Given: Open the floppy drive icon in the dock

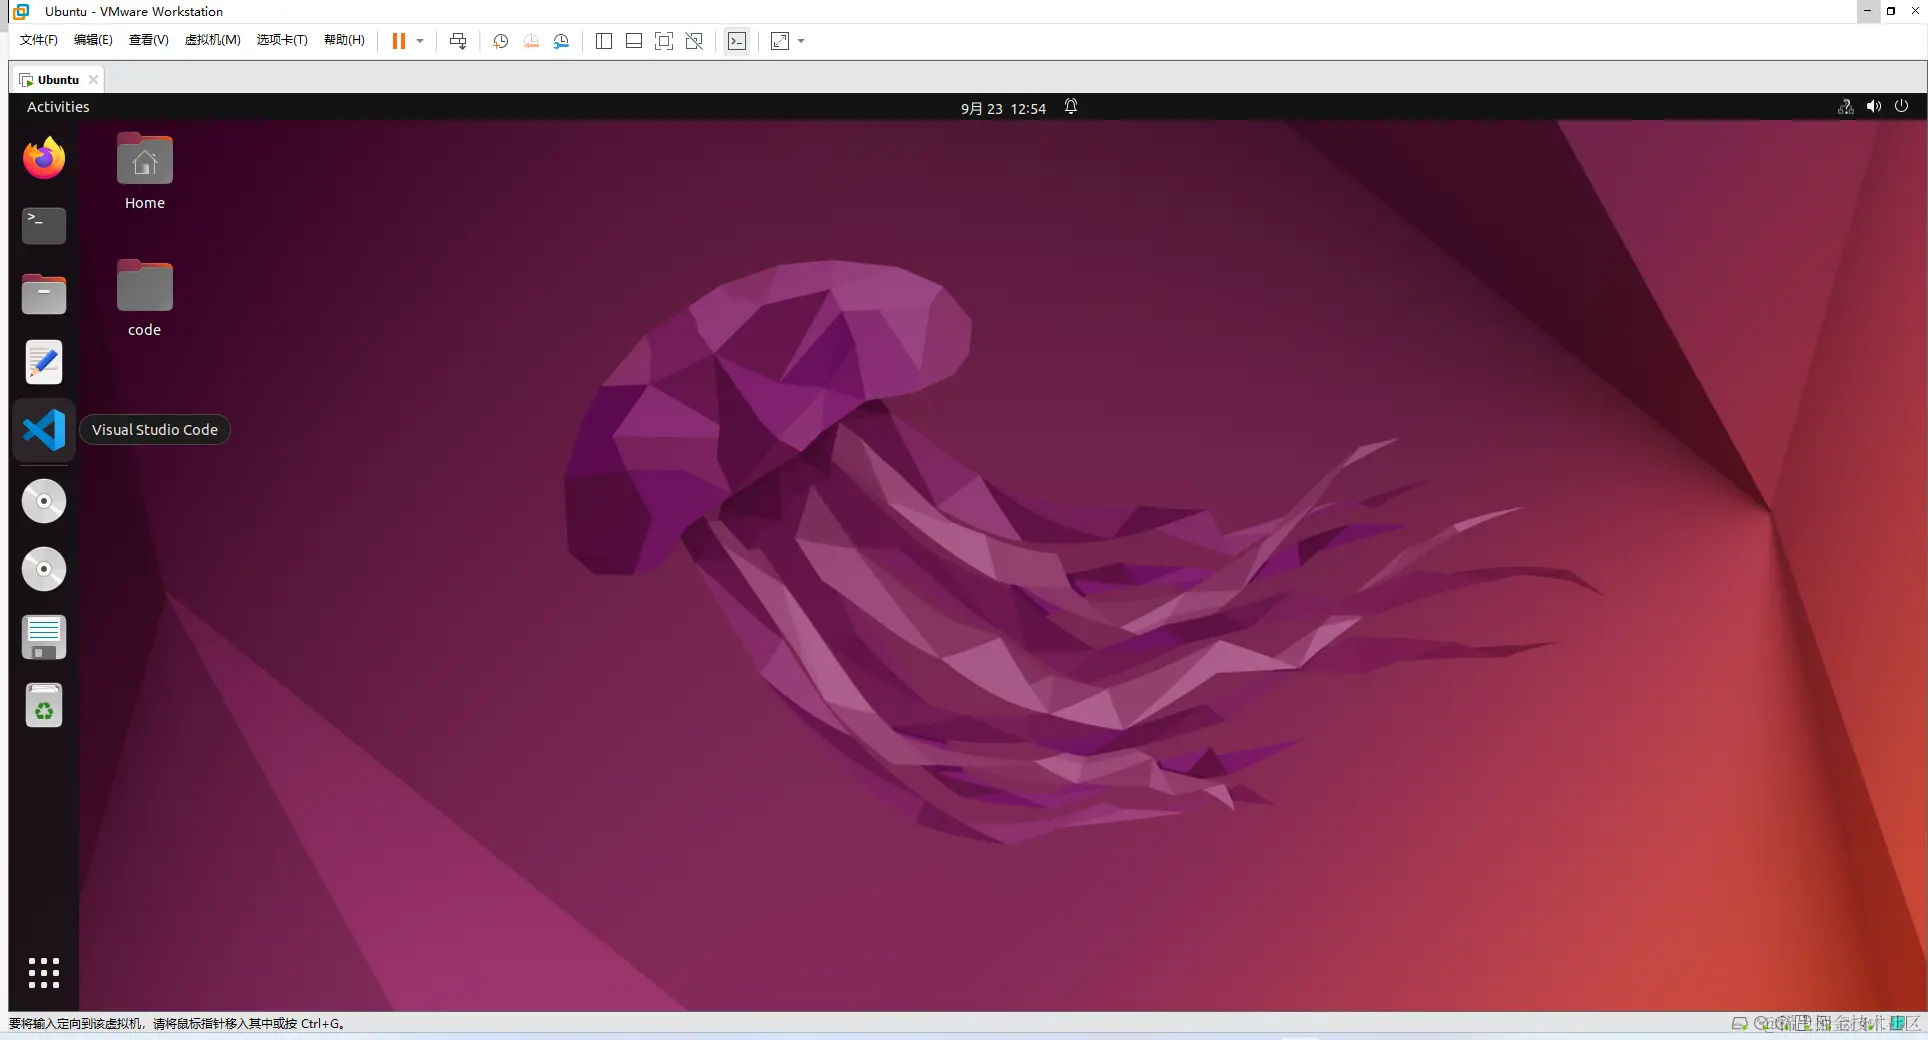Looking at the screenshot, I should [44, 637].
